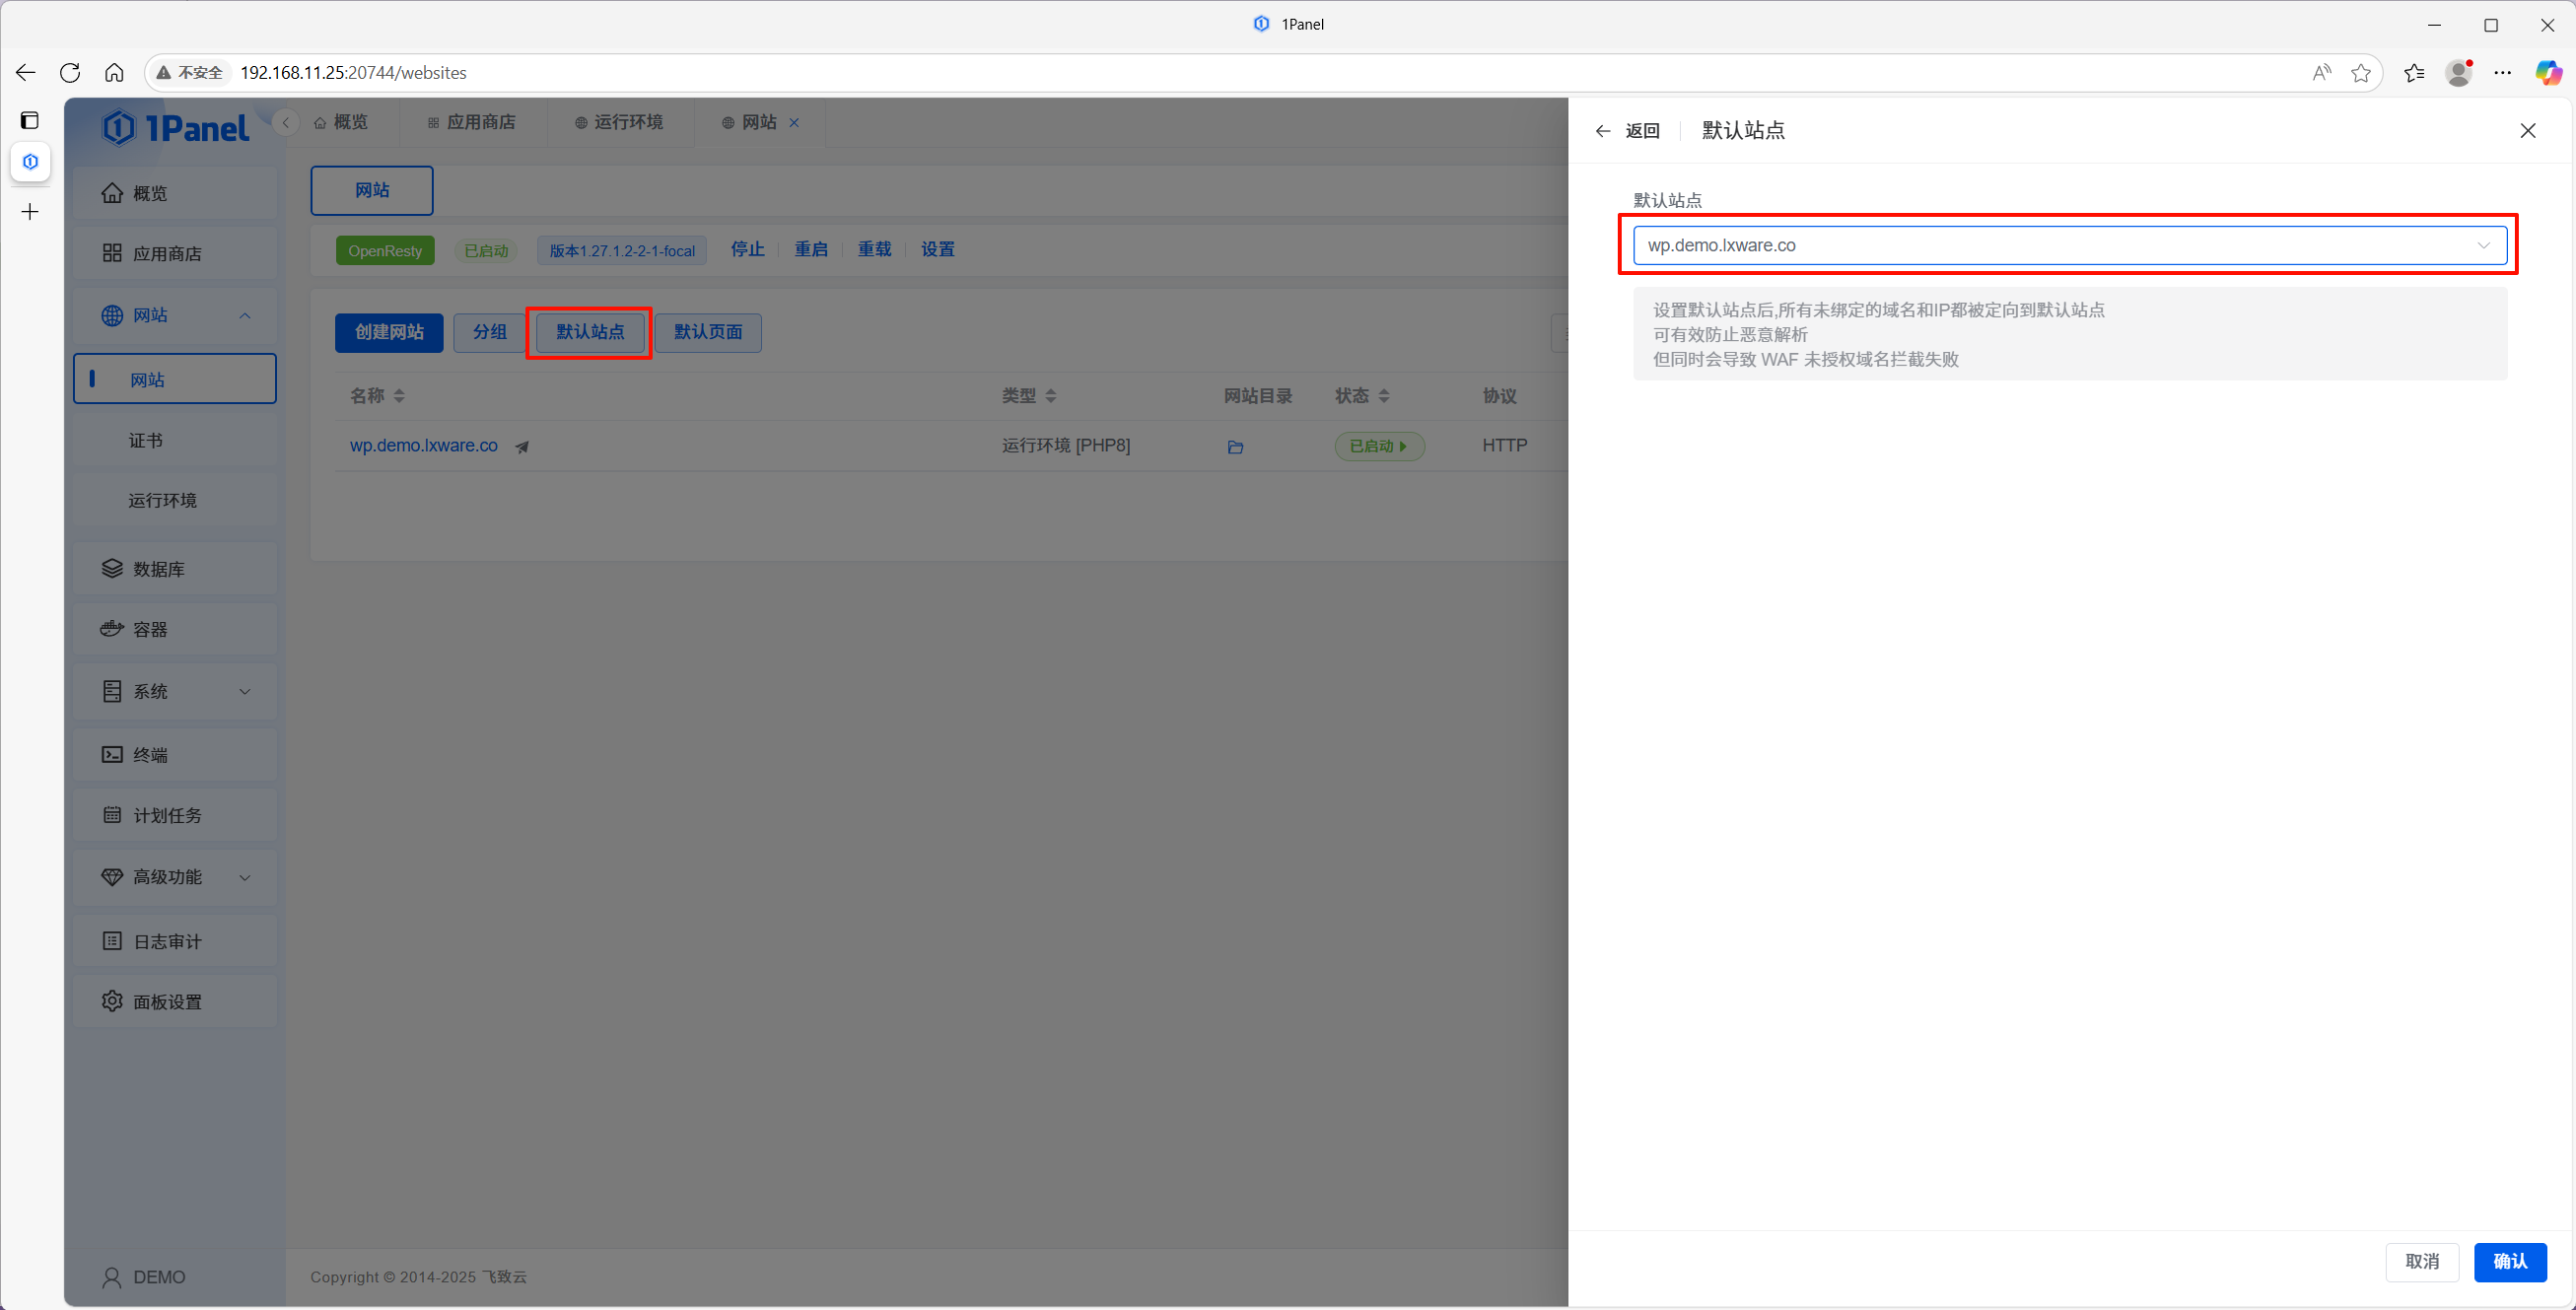Image resolution: width=2576 pixels, height=1310 pixels.
Task: Expand the 系统 sidebar group
Action: coord(175,691)
